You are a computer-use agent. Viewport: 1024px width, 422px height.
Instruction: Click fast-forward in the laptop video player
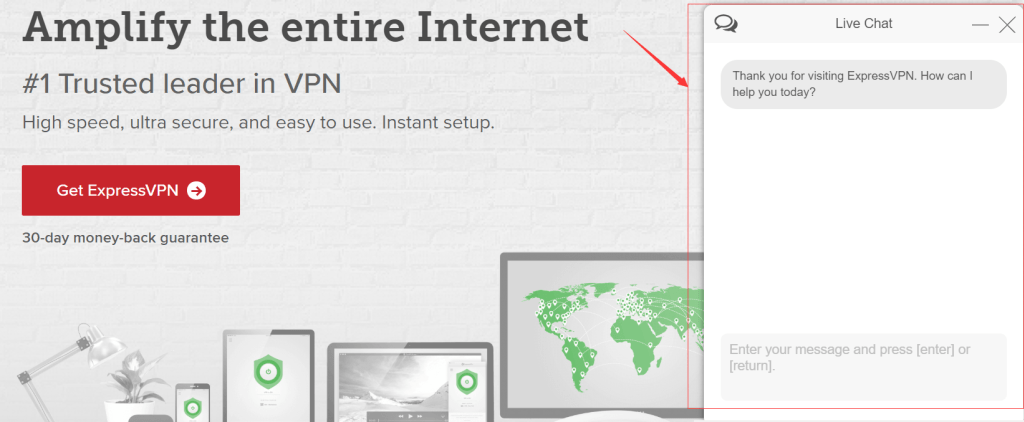[x=419, y=416]
